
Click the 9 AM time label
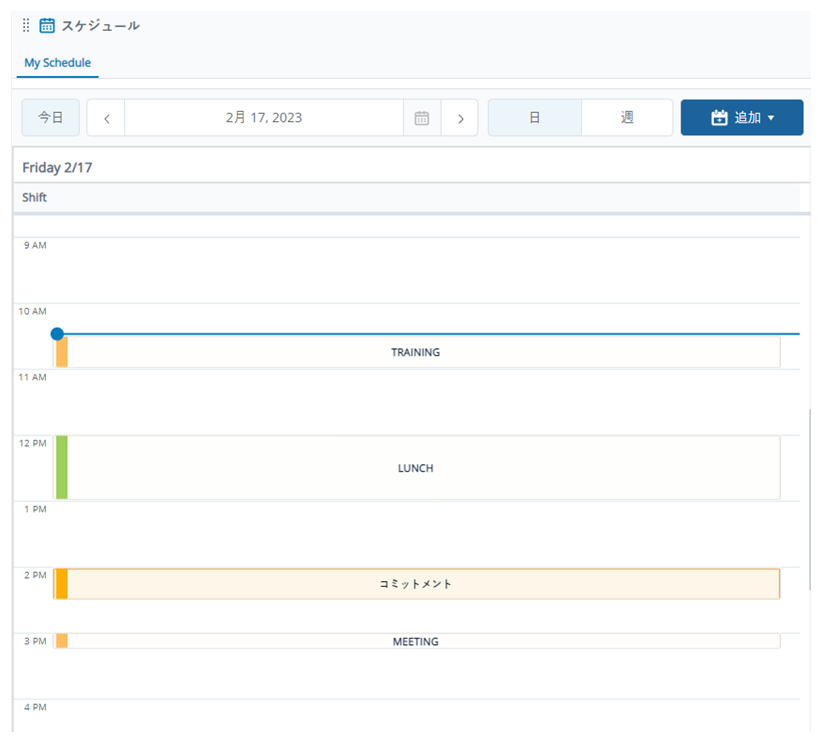coord(35,245)
